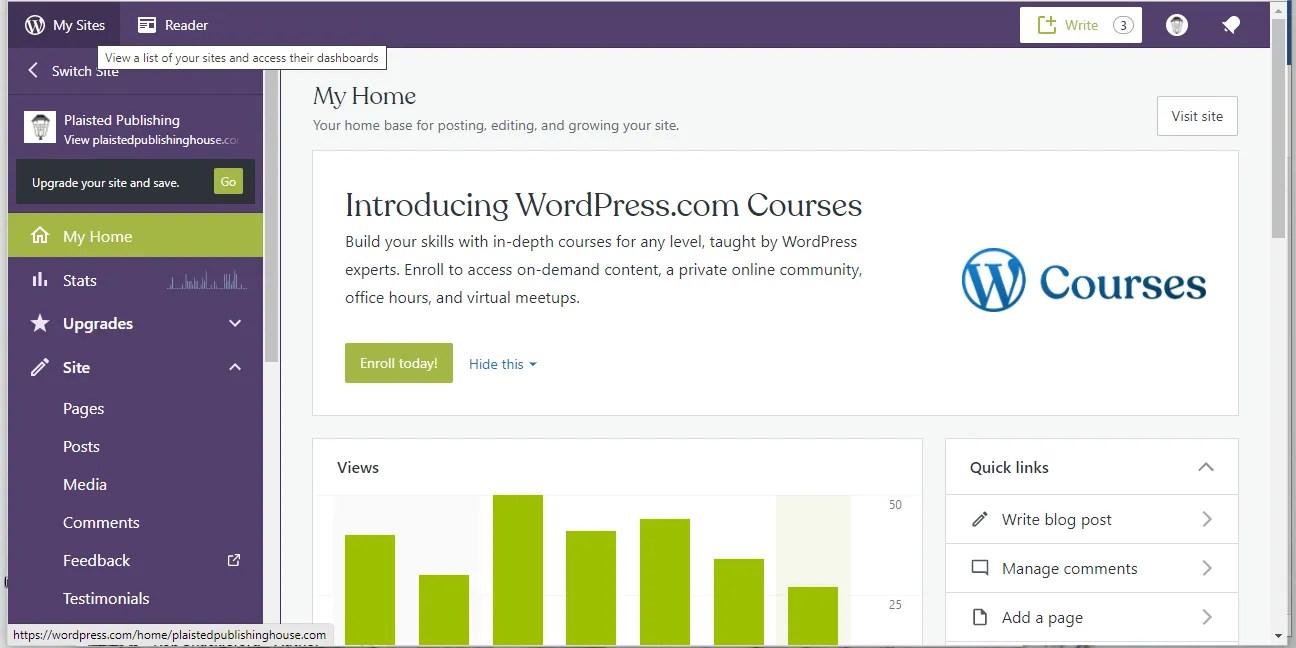Screen dimensions: 1296x648
Task: Open the notifications bell
Action: coord(1231,25)
